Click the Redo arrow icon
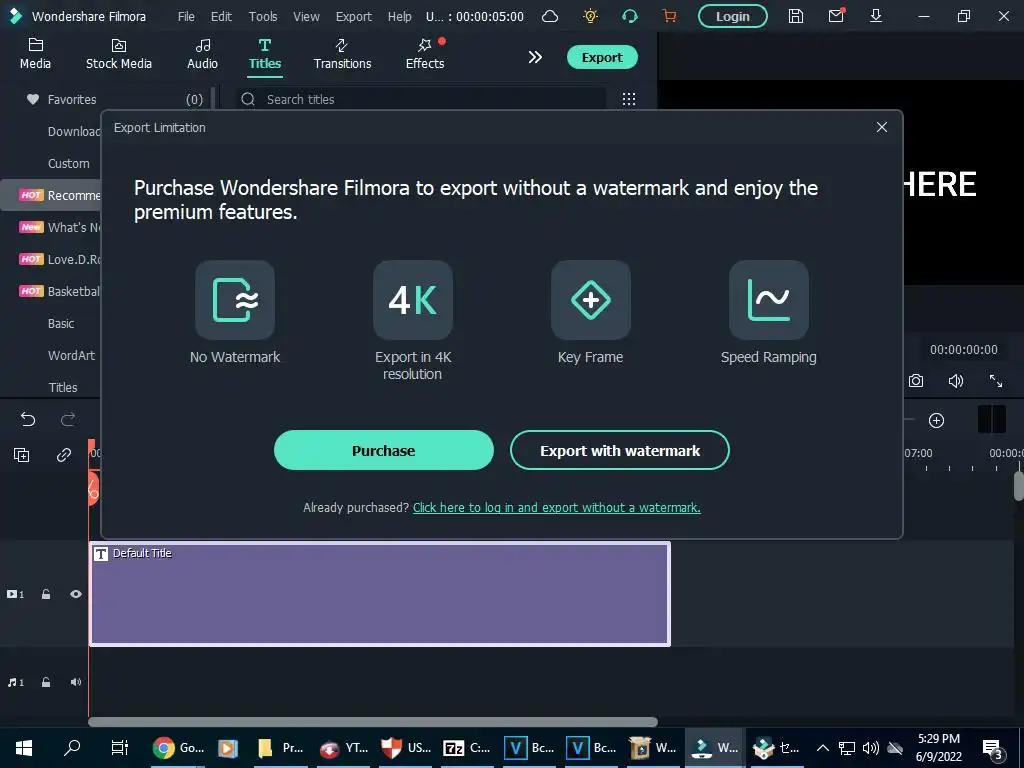Screen dimensions: 1024x768 [x=68, y=419]
